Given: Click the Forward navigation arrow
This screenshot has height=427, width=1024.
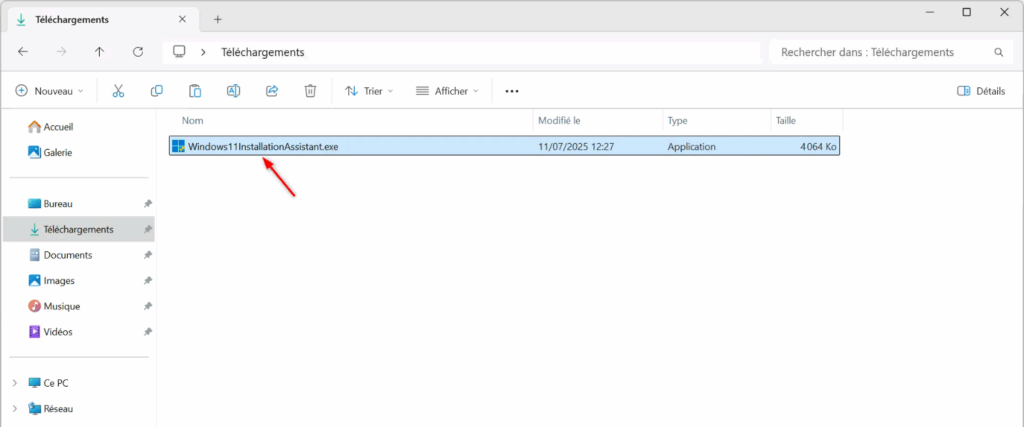Looking at the screenshot, I should click(61, 52).
